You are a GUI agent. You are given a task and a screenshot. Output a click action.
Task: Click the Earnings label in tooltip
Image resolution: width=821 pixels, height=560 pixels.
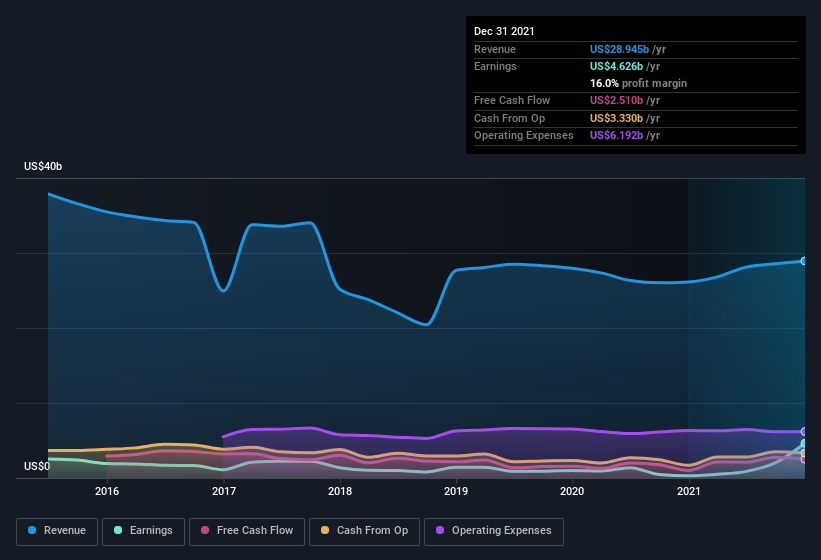pyautogui.click(x=495, y=66)
